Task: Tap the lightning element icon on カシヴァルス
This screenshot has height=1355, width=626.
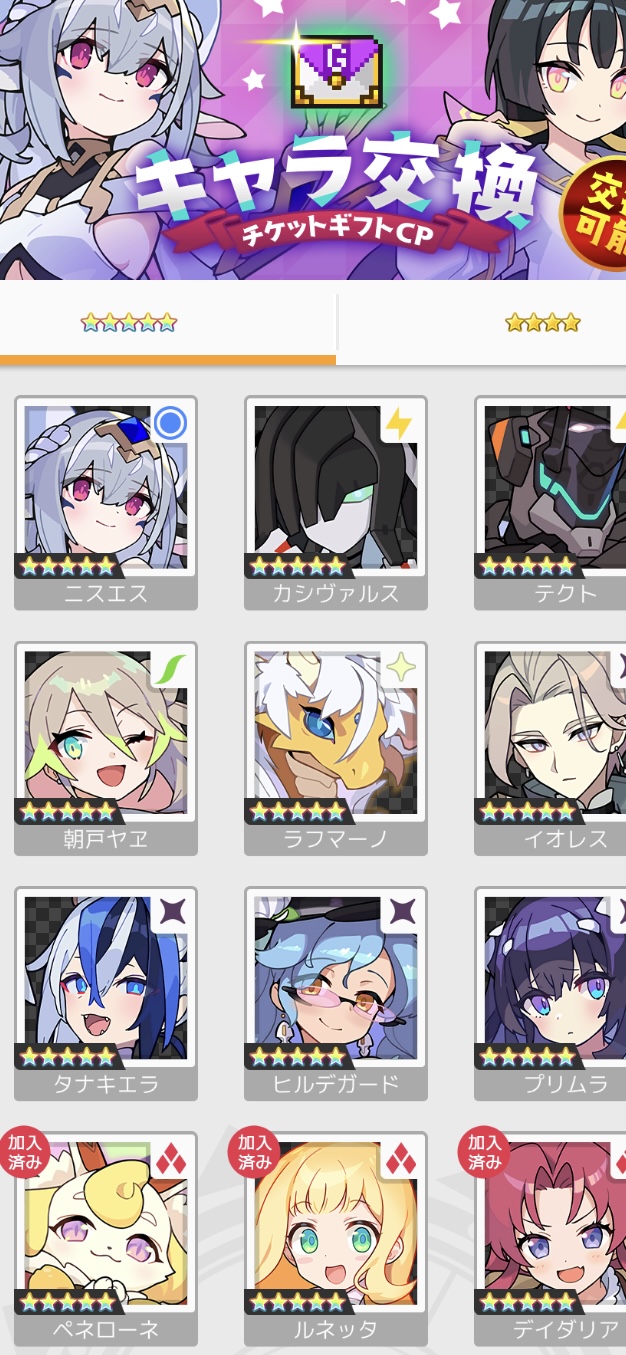Action: (x=399, y=424)
